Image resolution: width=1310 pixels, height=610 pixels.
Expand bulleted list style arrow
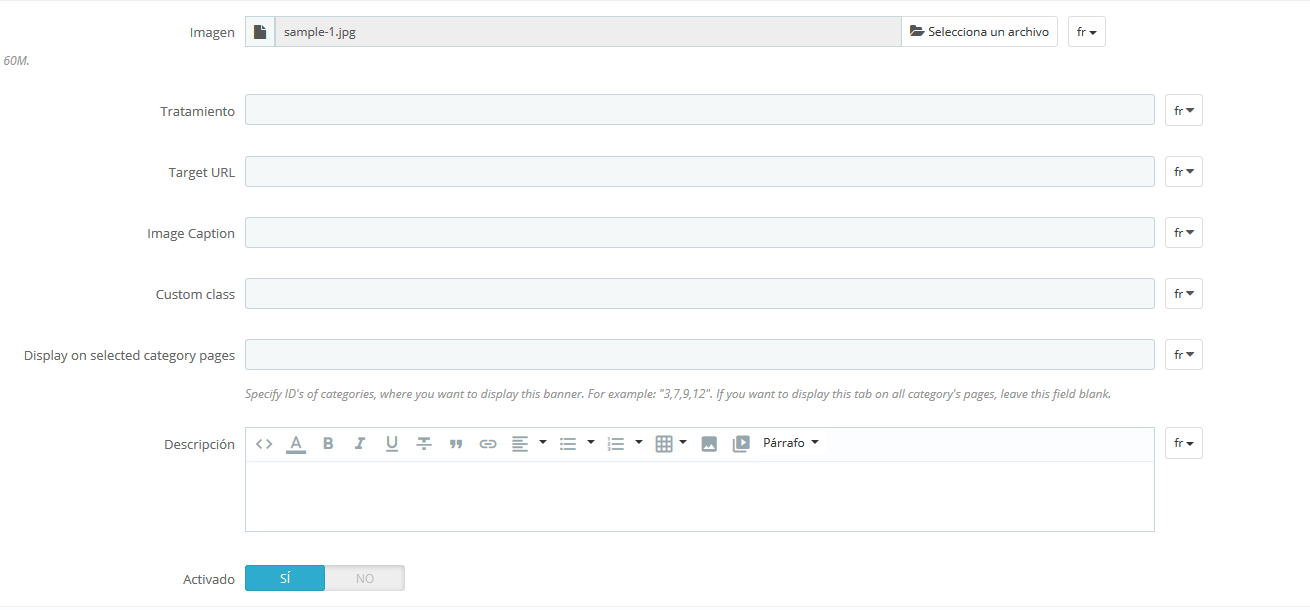click(x=591, y=443)
